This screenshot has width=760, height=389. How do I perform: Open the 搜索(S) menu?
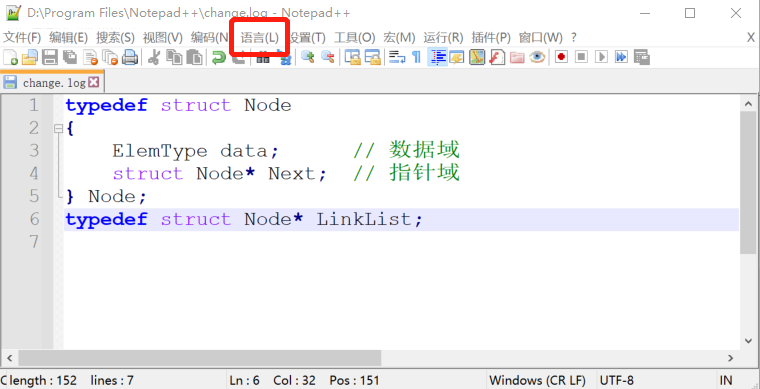point(115,37)
